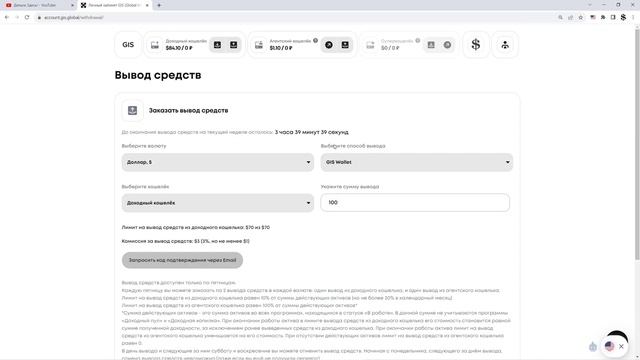Click the withdrawal limit line $70 из $70
Image resolution: width=640 pixels, height=360 pixels.
(x=196, y=227)
